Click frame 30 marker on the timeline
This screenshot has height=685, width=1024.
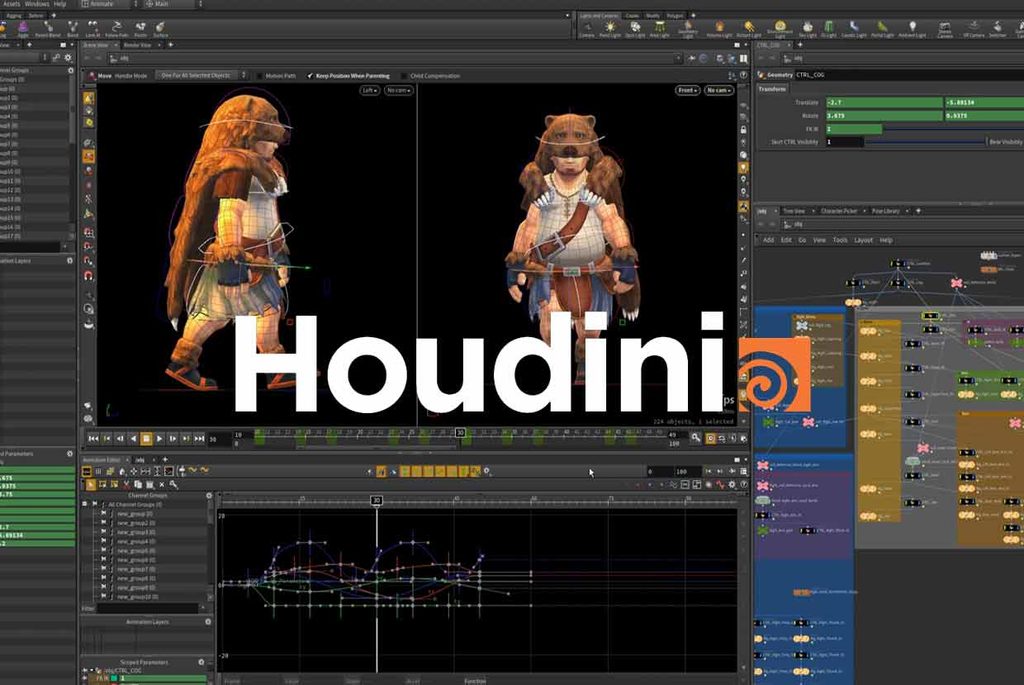(x=460, y=433)
